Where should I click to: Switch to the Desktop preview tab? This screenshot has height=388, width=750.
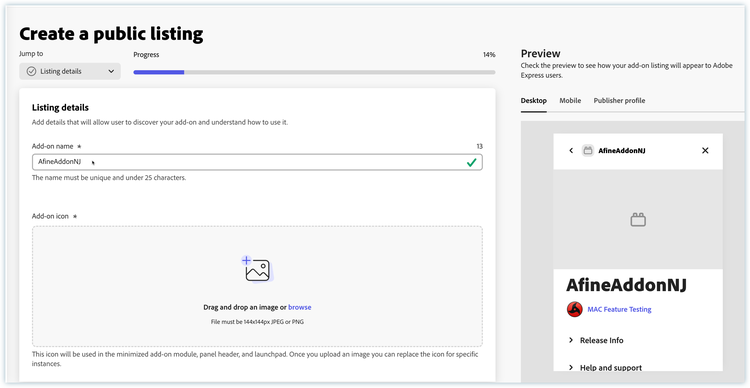coord(534,100)
